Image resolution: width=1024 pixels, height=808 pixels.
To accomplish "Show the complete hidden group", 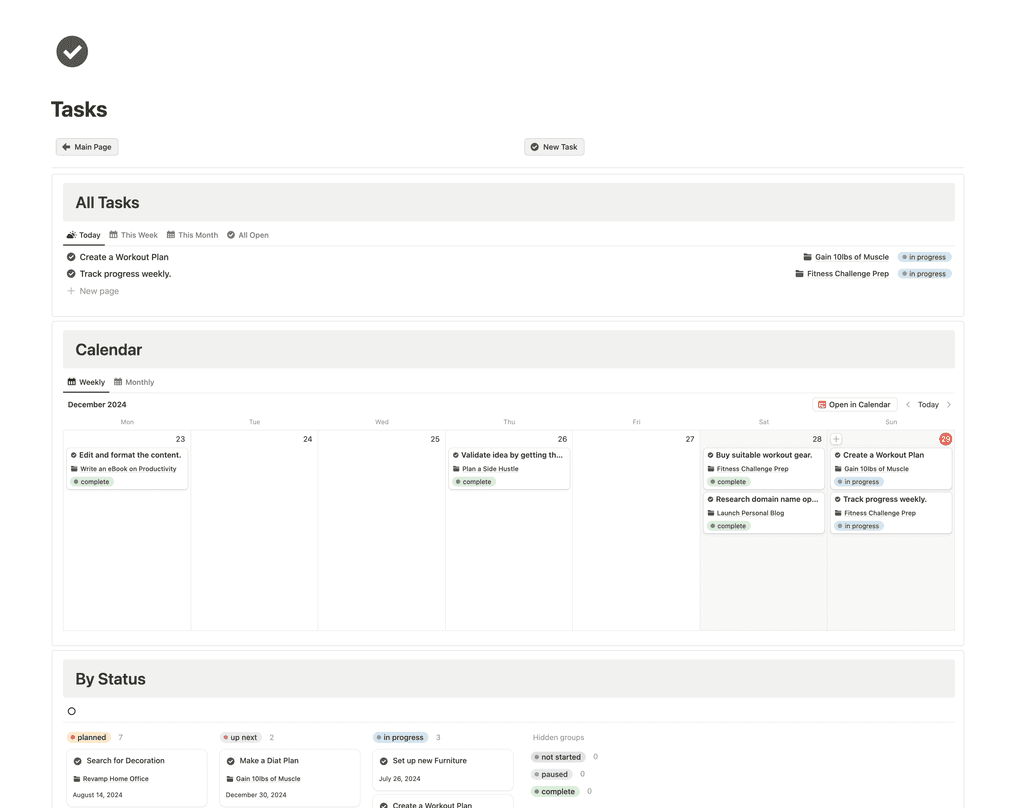I will coord(555,791).
